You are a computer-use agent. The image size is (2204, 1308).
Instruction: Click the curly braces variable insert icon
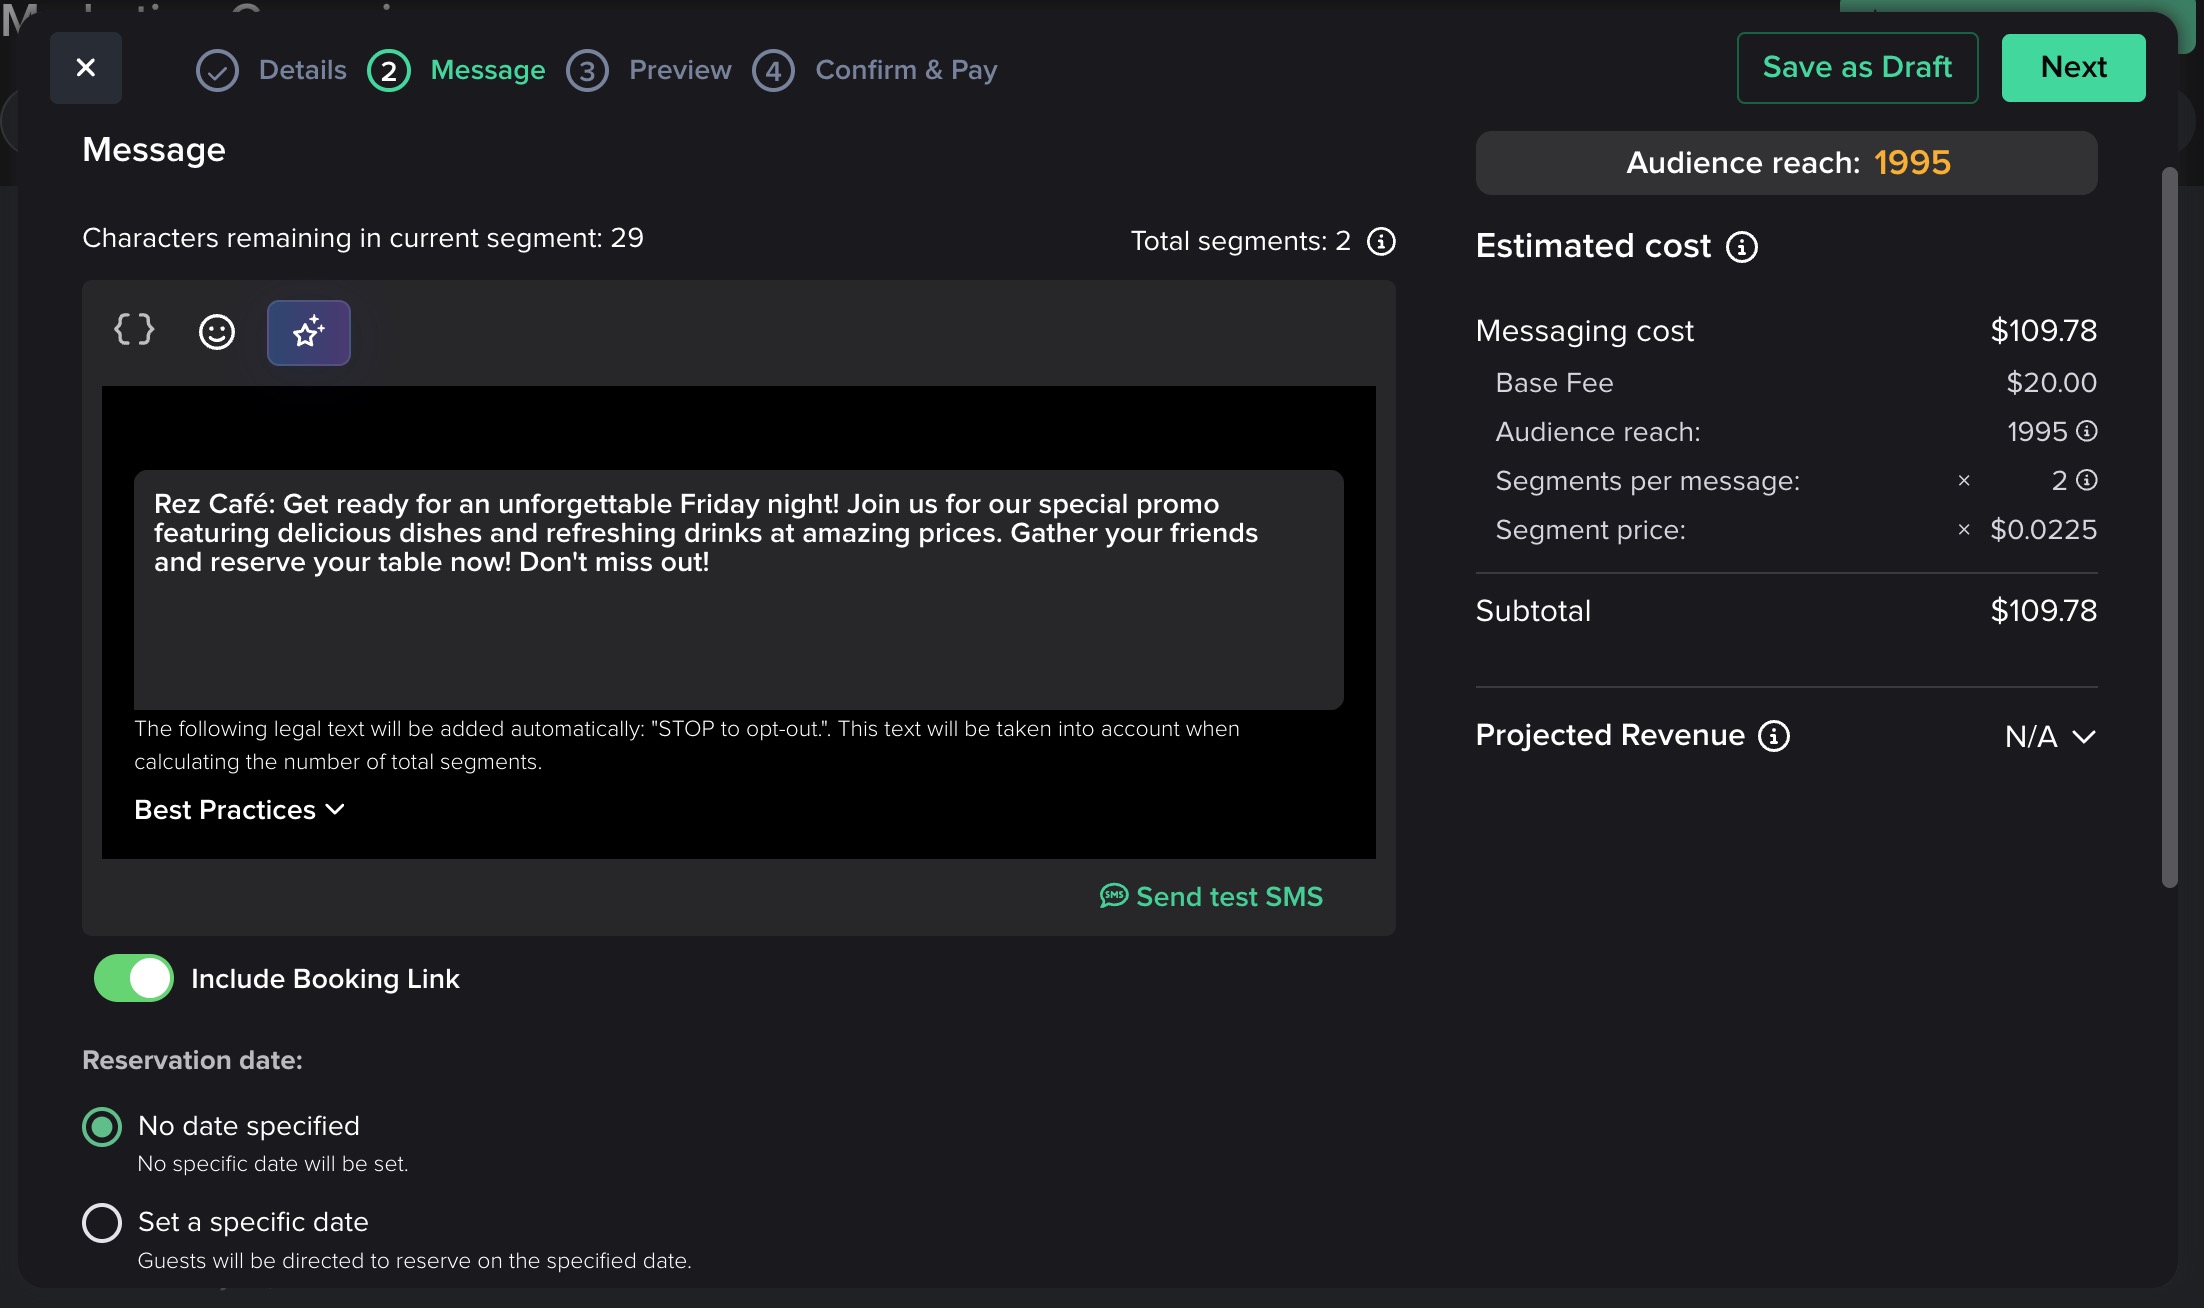pos(134,330)
